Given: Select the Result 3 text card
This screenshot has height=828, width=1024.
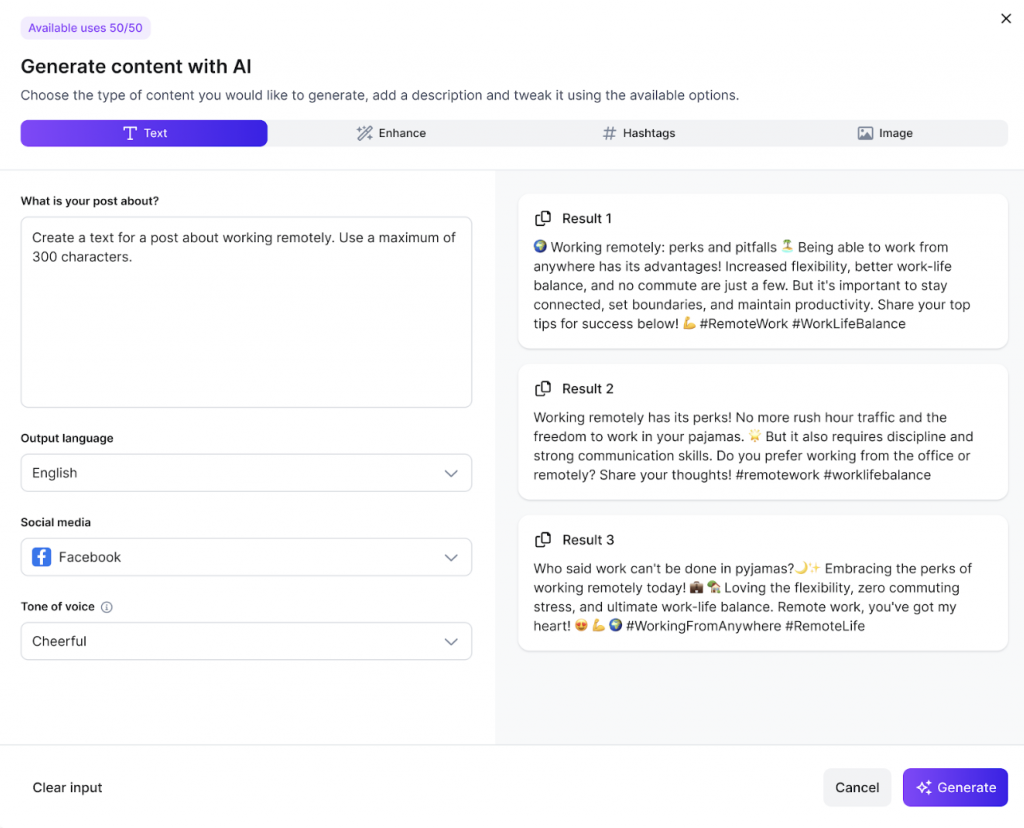Looking at the screenshot, I should [762, 597].
